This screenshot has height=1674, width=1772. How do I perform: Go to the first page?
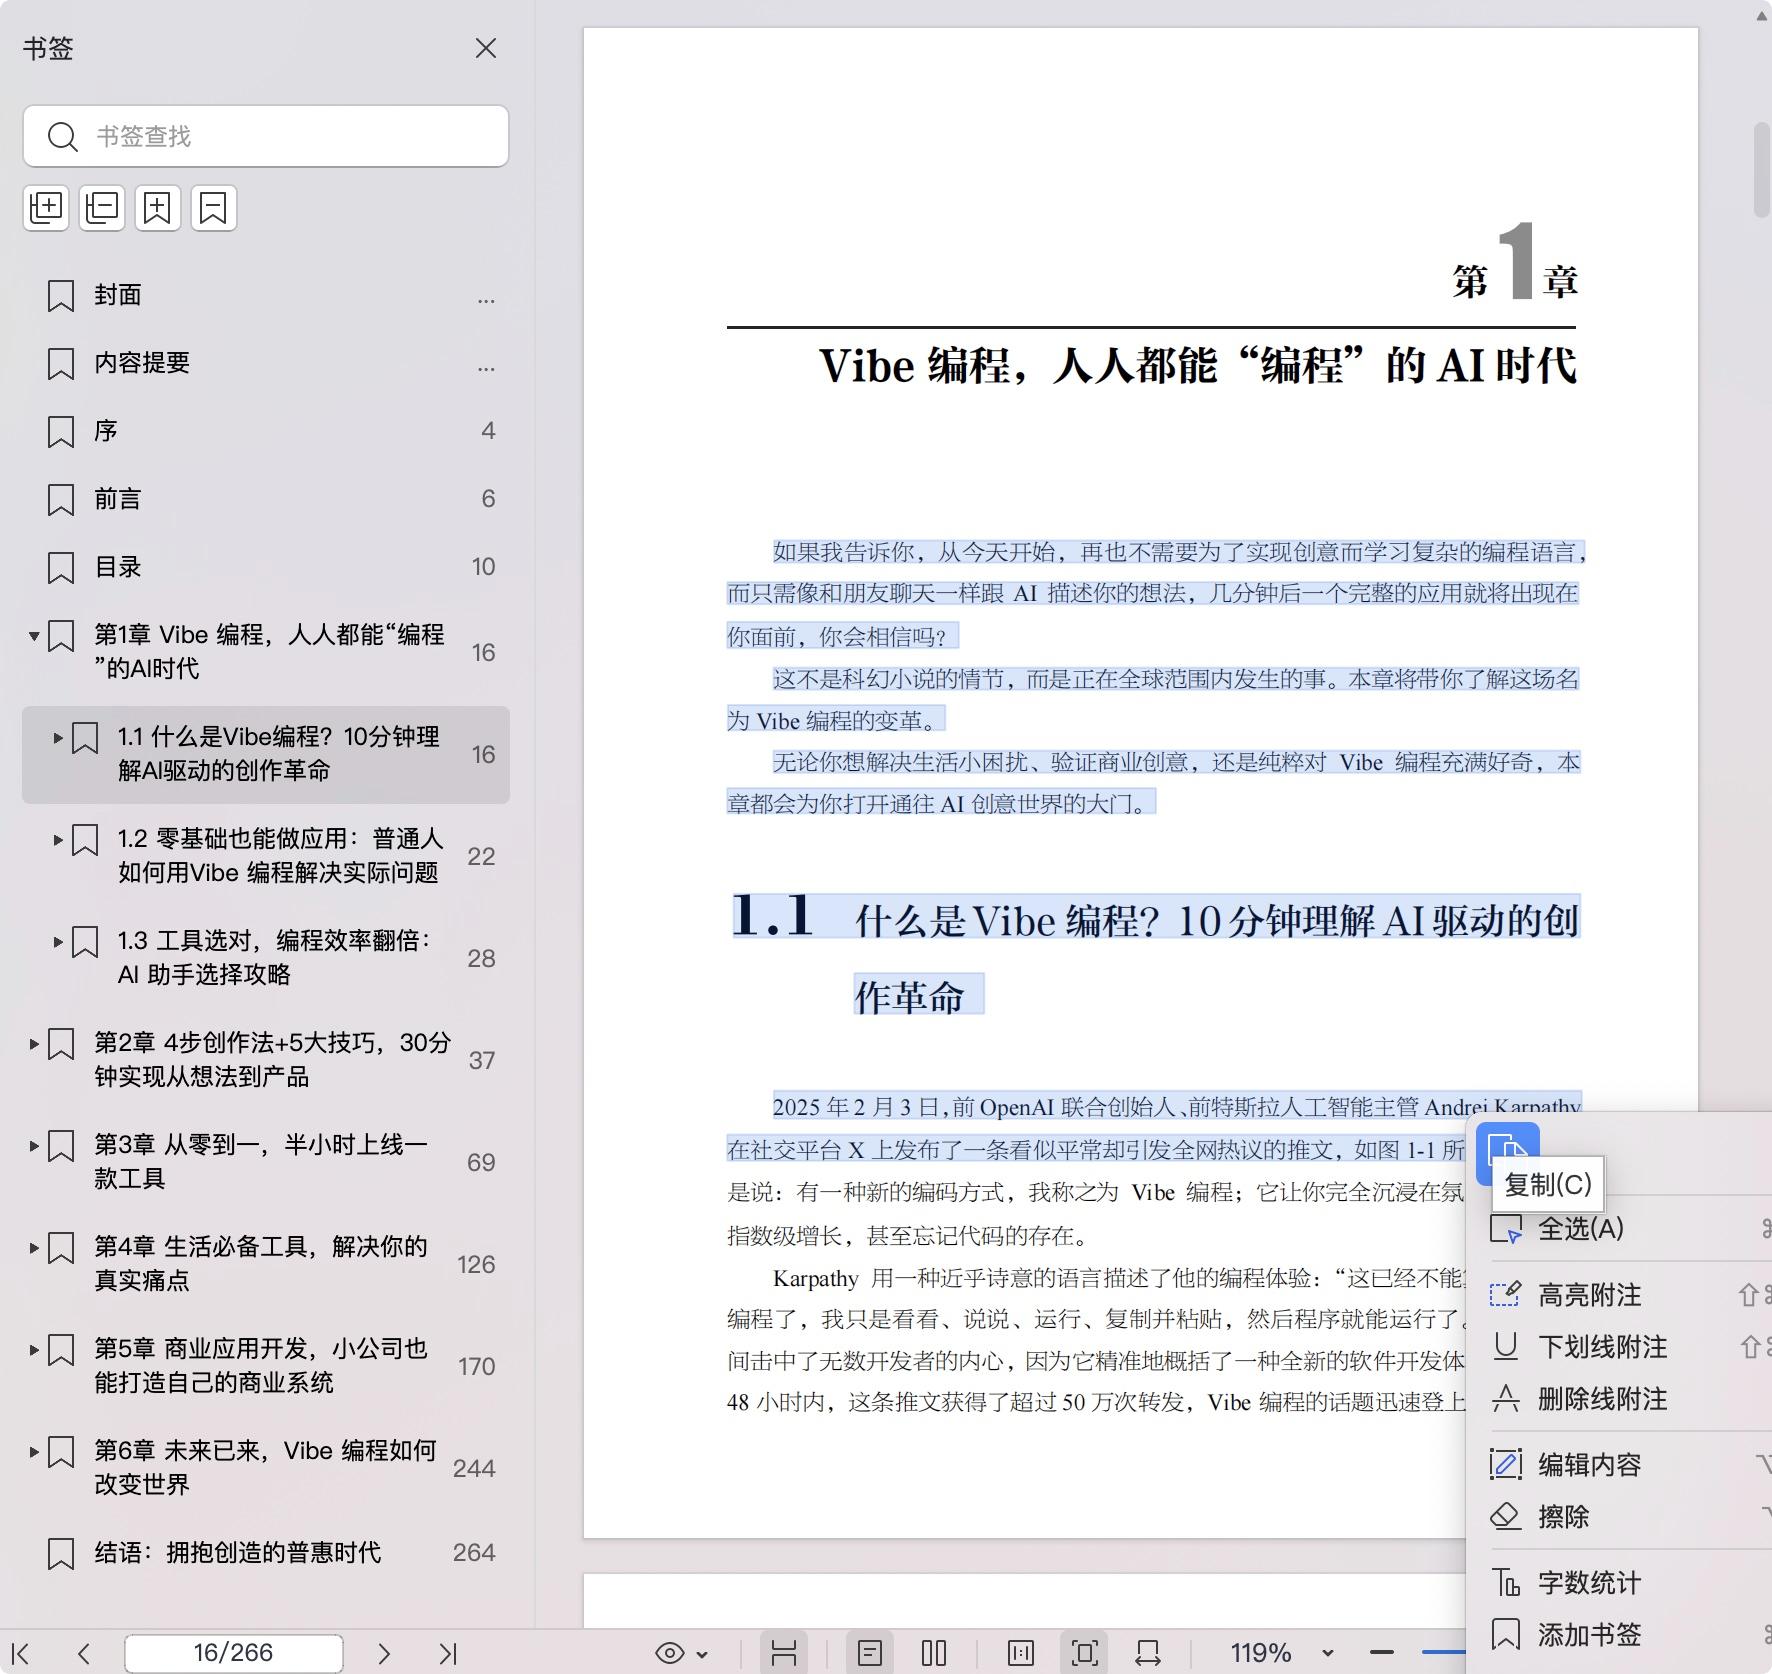pyautogui.click(x=20, y=1654)
